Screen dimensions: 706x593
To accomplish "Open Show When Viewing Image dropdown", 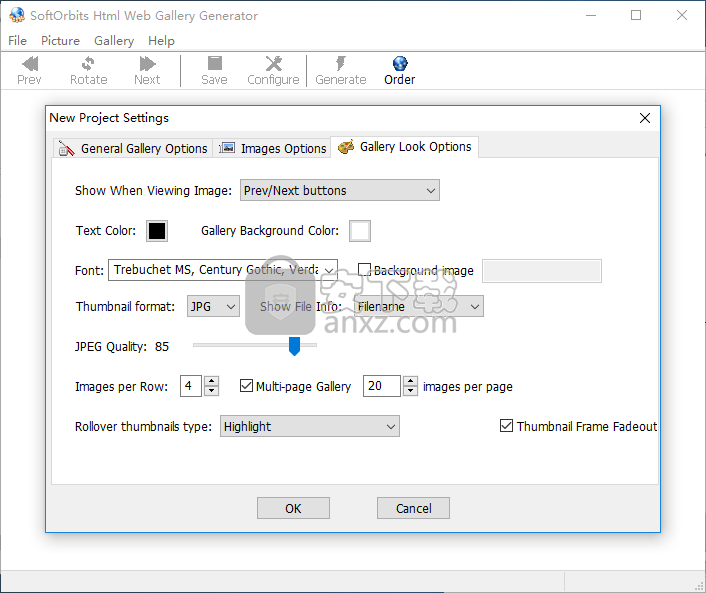I will click(x=339, y=190).
